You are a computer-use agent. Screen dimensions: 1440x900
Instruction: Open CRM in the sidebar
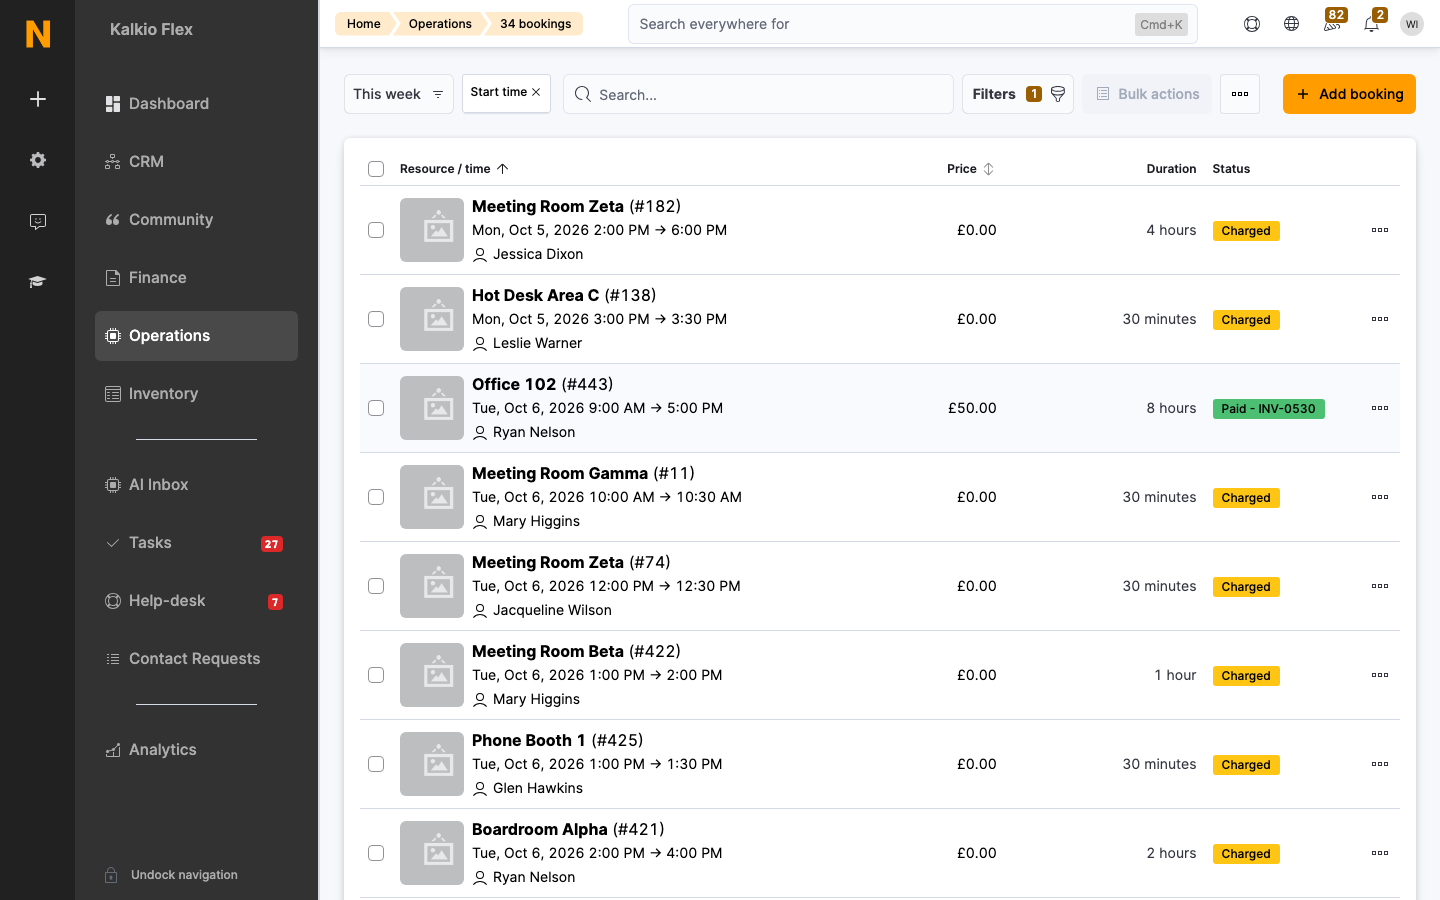pyautogui.click(x=196, y=162)
